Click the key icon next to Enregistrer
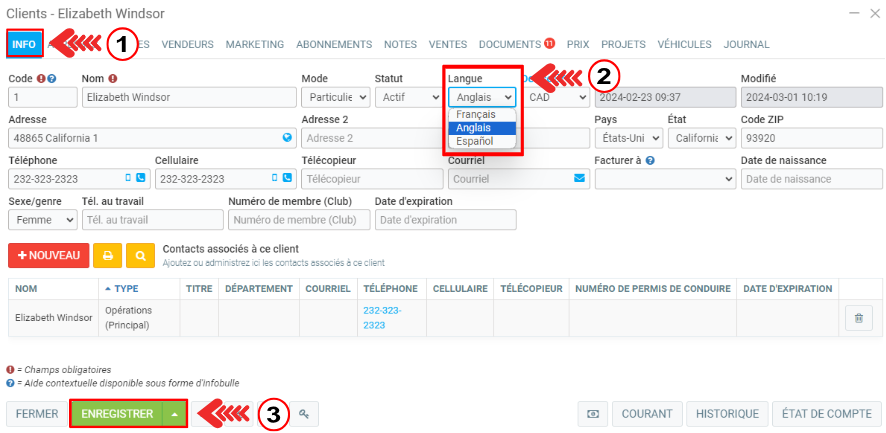The height and width of the screenshot is (433, 886). click(303, 414)
